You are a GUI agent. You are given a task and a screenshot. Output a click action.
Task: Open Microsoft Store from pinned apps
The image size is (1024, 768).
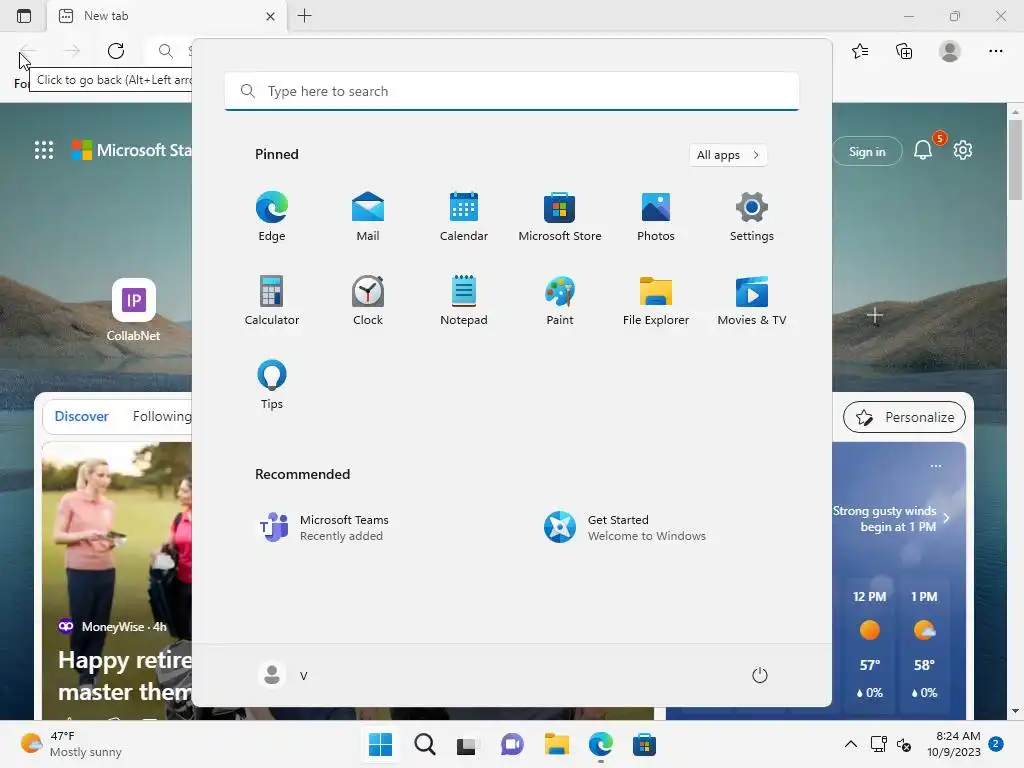click(560, 217)
